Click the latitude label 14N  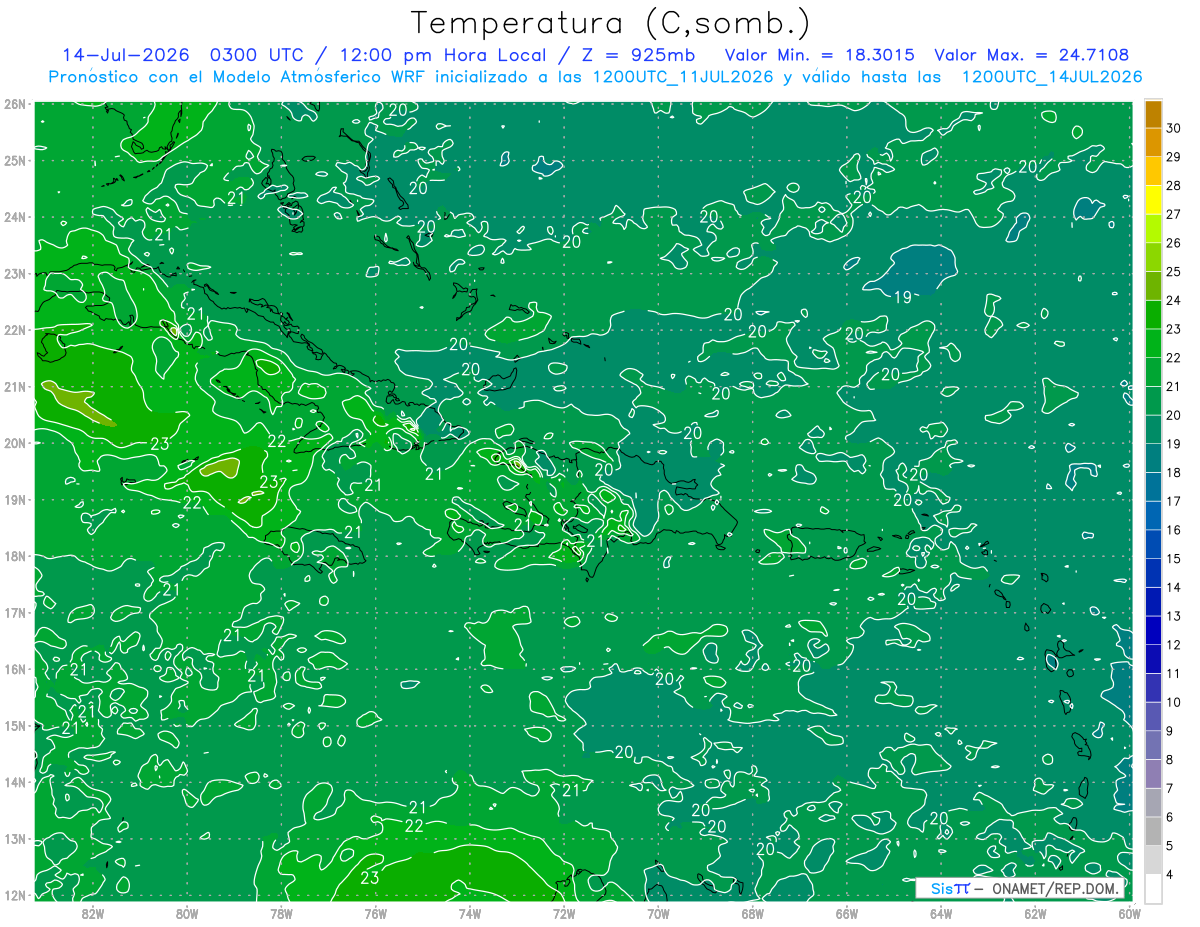click(x=15, y=781)
